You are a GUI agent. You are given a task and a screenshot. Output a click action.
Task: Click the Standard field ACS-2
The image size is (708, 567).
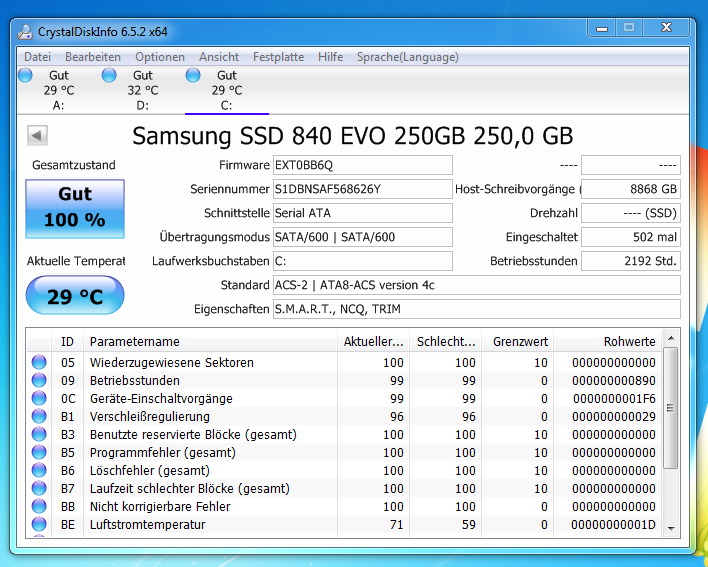pos(477,285)
